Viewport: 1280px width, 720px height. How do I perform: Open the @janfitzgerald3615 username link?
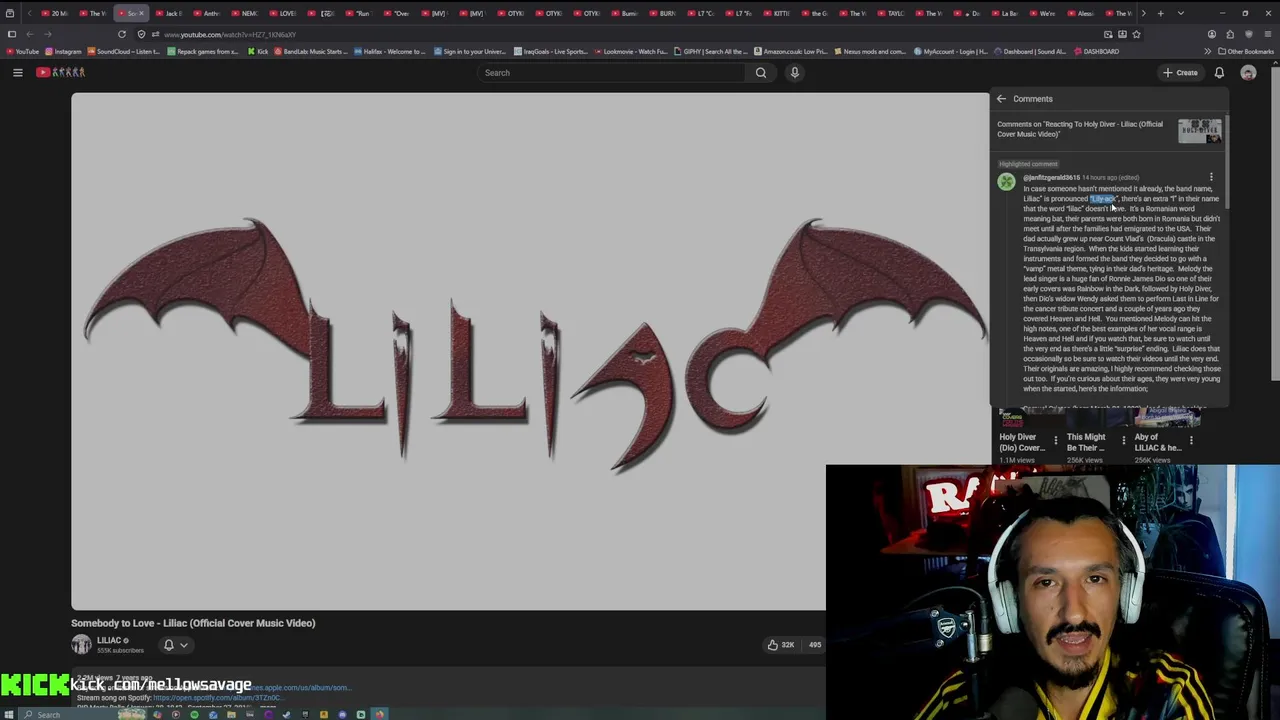pyautogui.click(x=1051, y=177)
